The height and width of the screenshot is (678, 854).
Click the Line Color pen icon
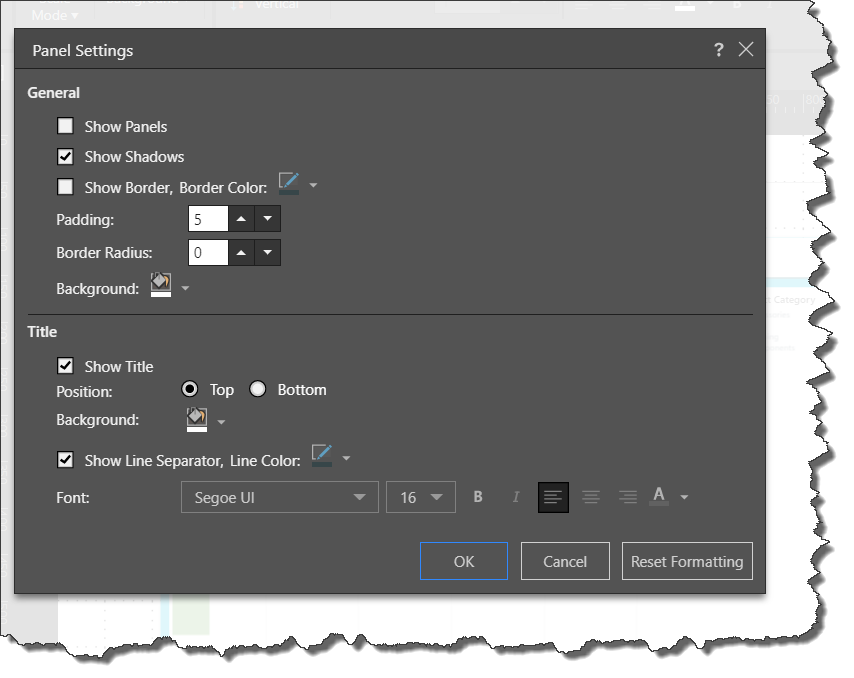coord(322,457)
